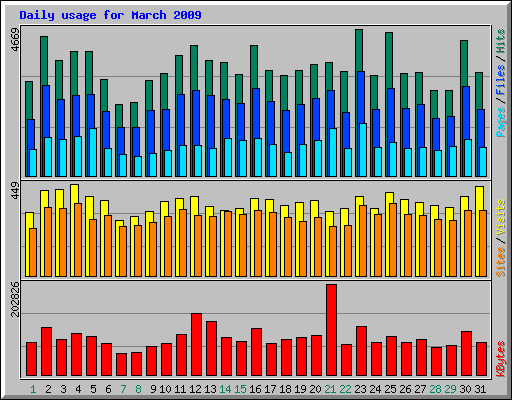Click day label 20 on x-axis
Viewport: 512px width, 400px height.
315,389
